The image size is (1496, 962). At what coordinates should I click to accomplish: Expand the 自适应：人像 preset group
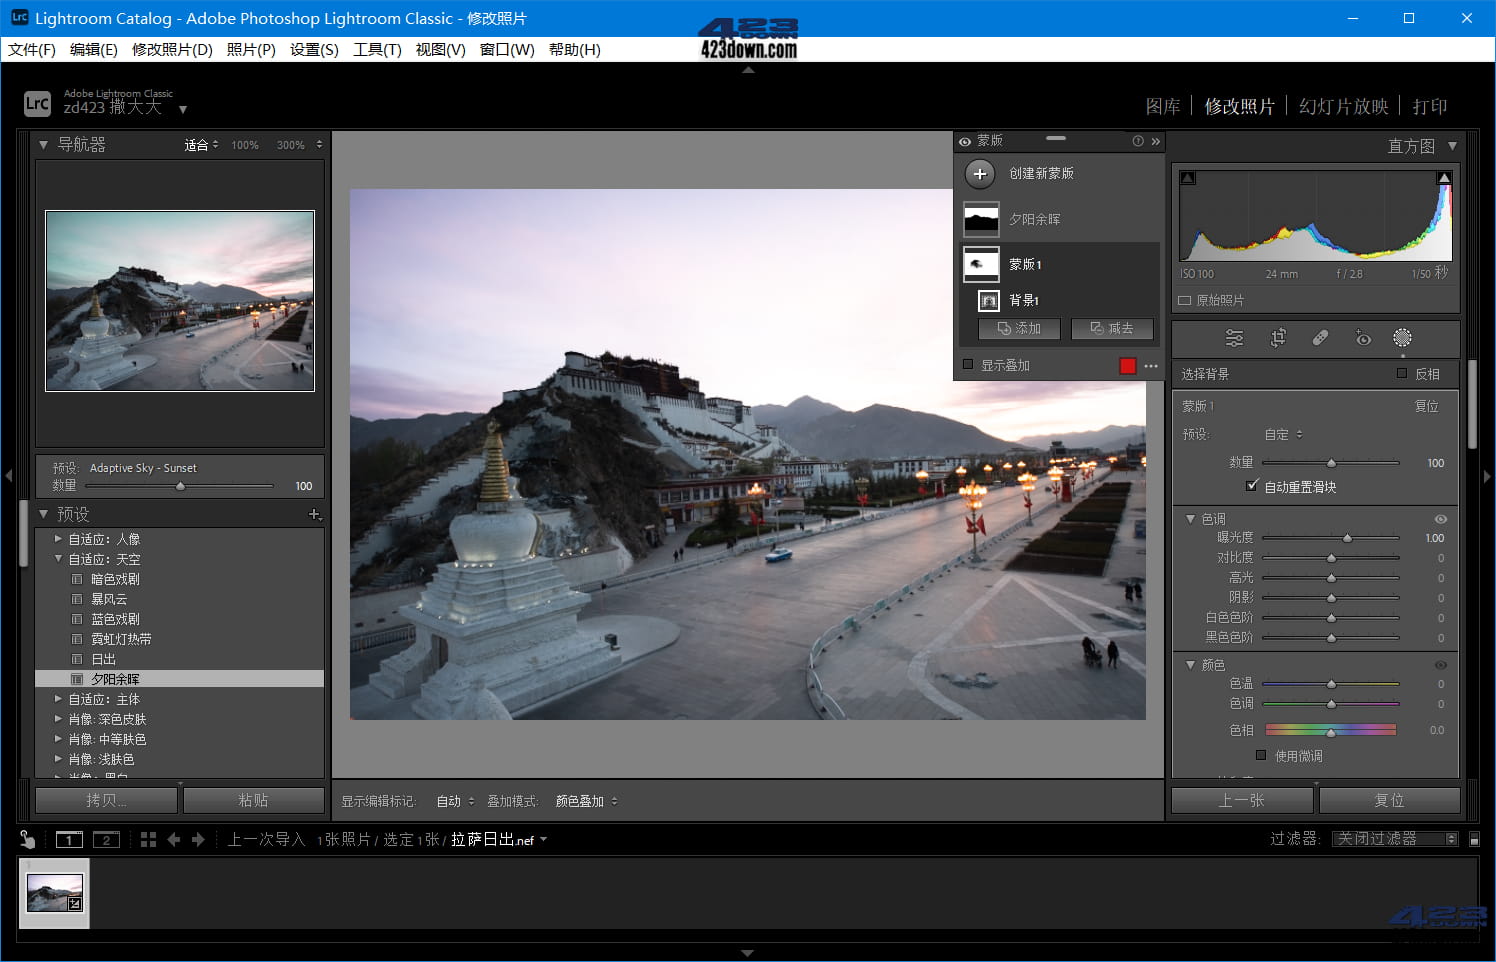58,538
